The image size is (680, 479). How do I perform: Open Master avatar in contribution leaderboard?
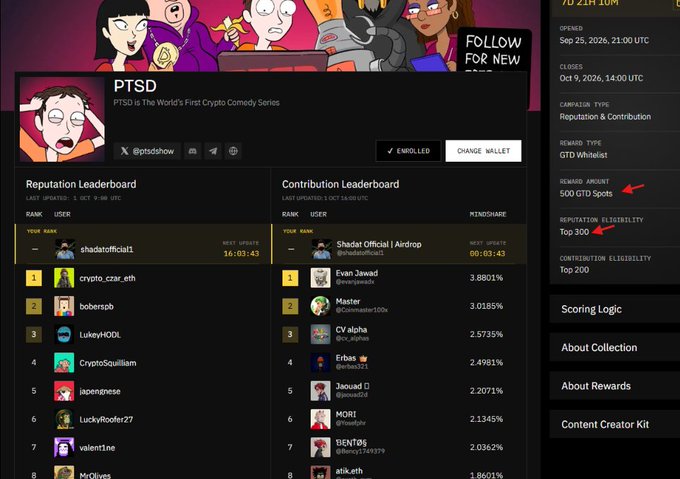320,306
